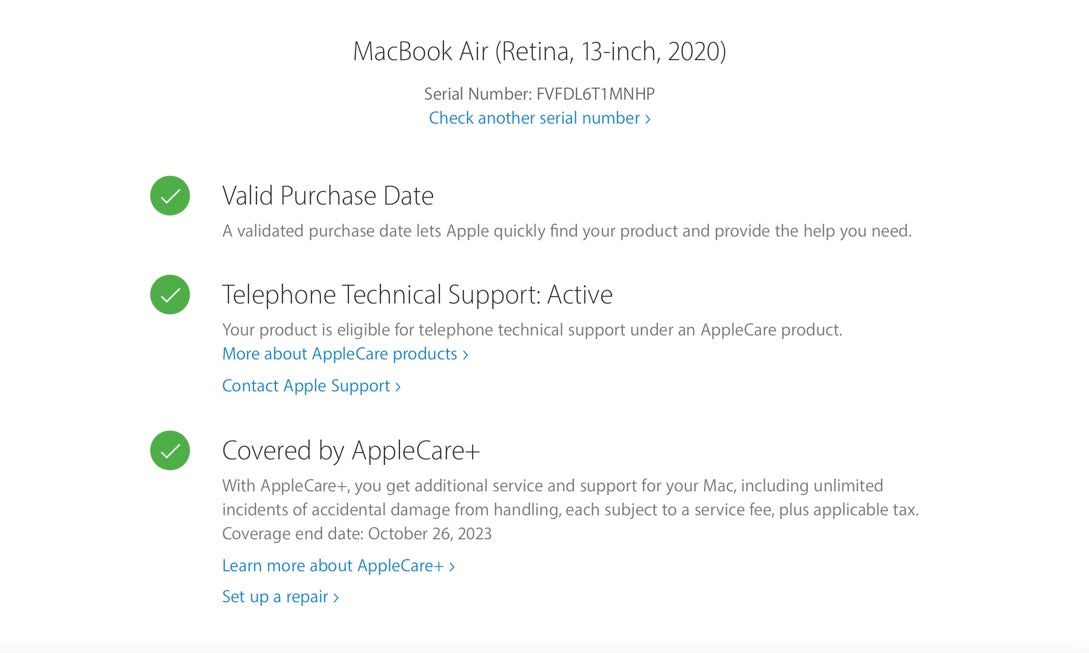Viewport: 1089px width, 653px height.
Task: Click the chevron after Check another serial number
Action: pos(648,119)
